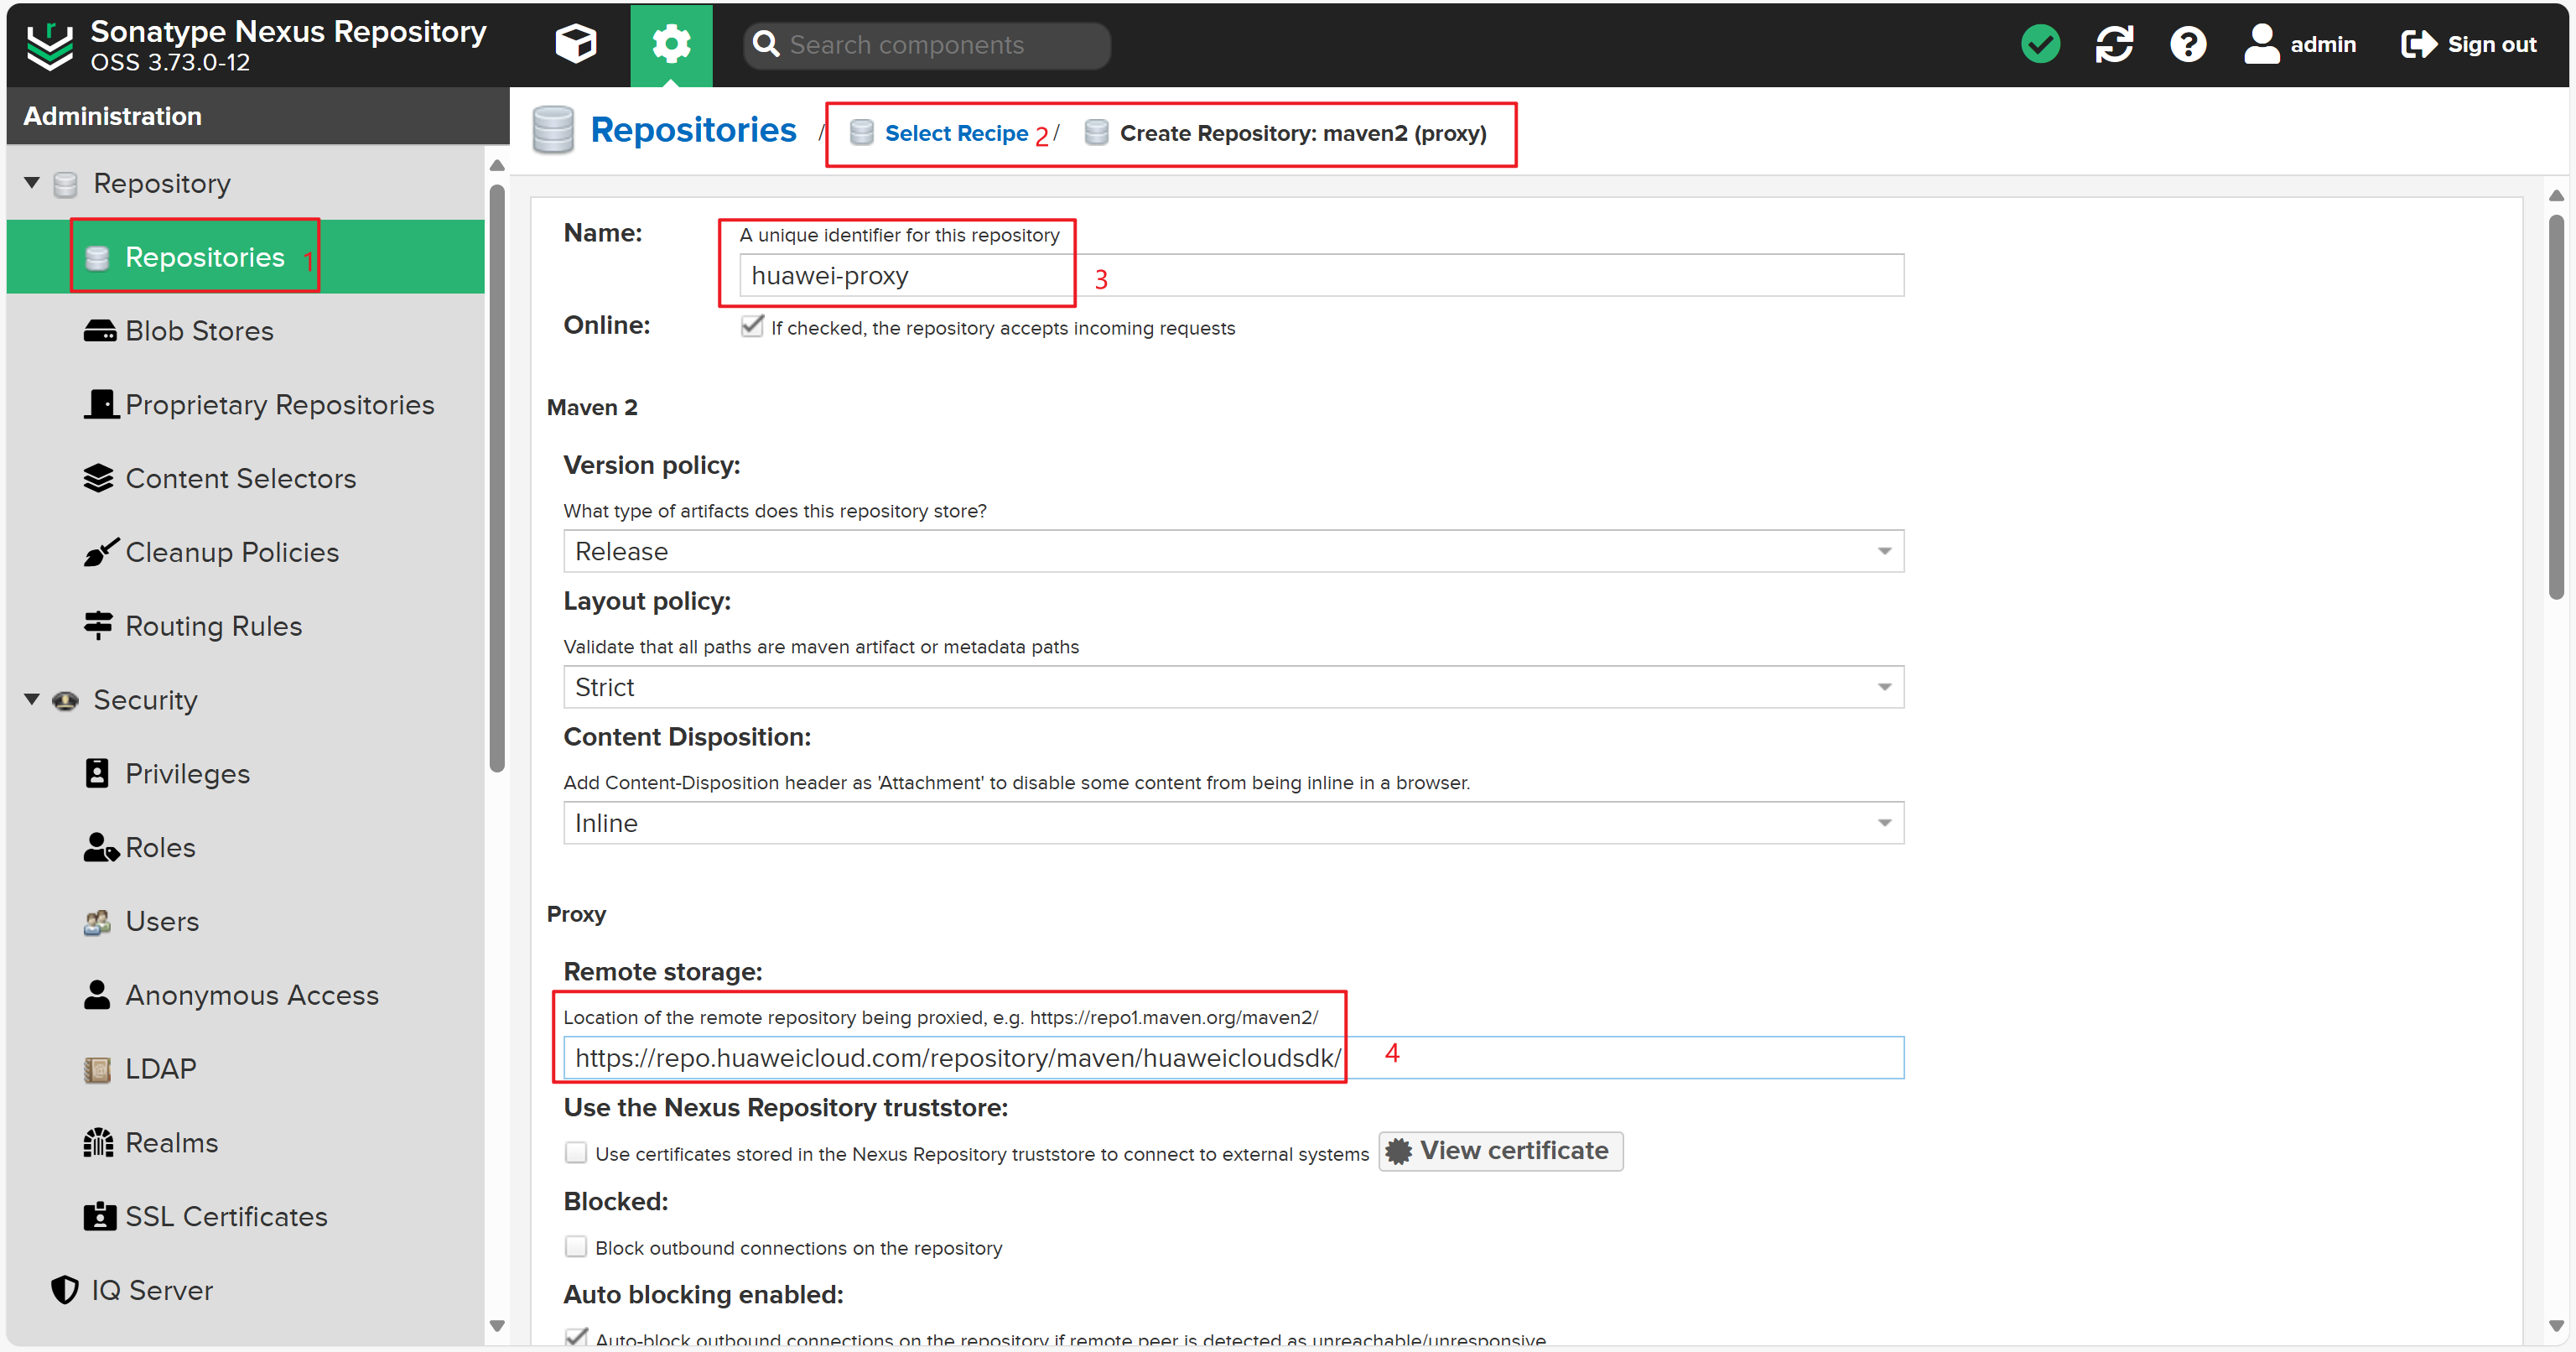Image resolution: width=2576 pixels, height=1352 pixels.
Task: Click the sidebar scroll up arrow
Action: tap(497, 165)
